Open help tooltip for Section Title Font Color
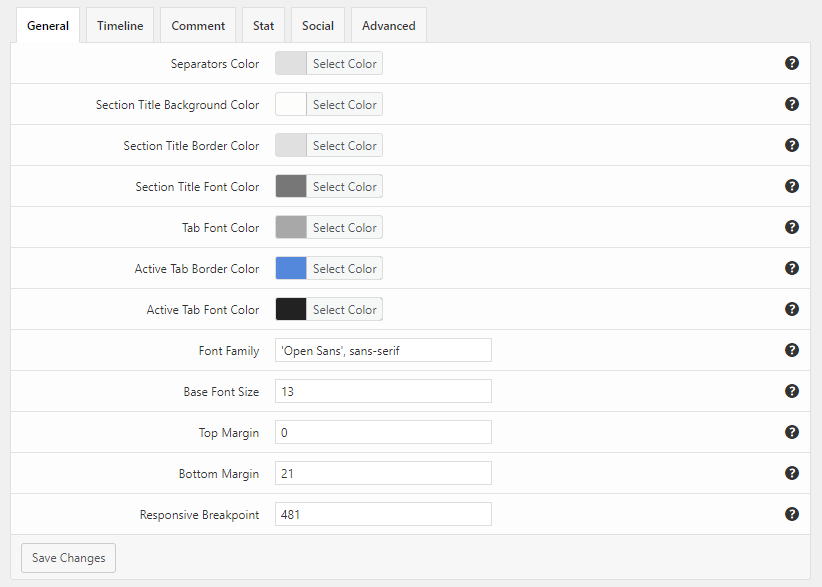 coord(792,186)
